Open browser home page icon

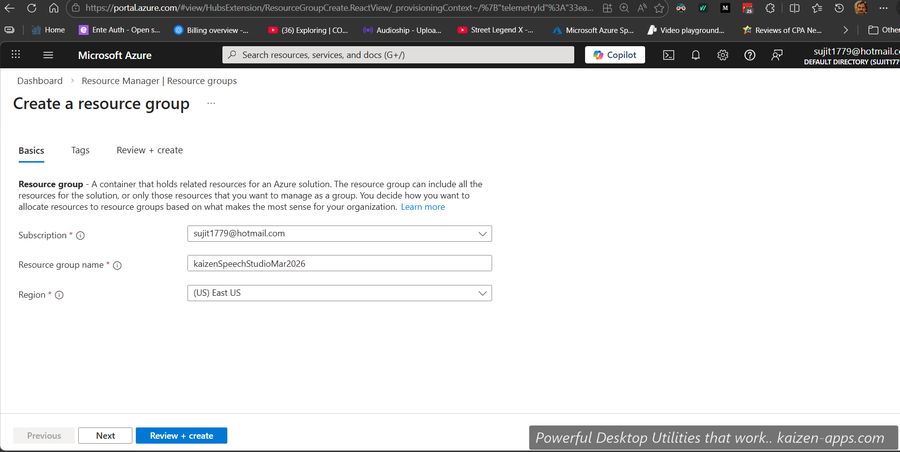53,8
